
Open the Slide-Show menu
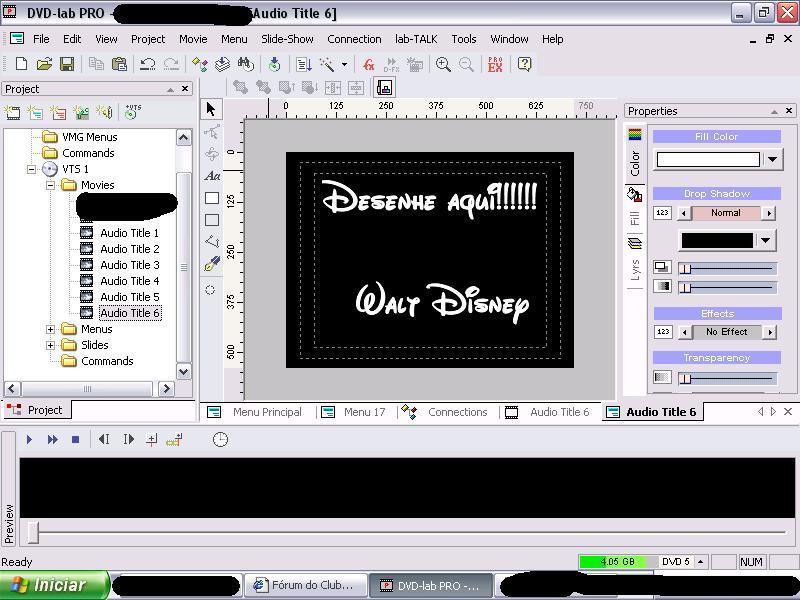click(287, 39)
